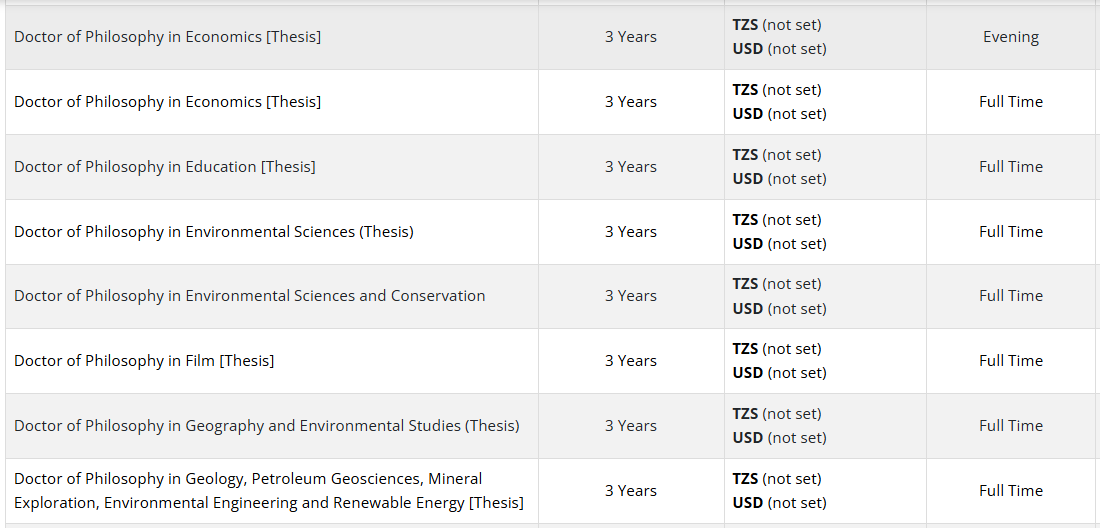The image size is (1100, 528).
Task: Click 3 Years duration in the Education row
Action: pyautogui.click(x=631, y=167)
